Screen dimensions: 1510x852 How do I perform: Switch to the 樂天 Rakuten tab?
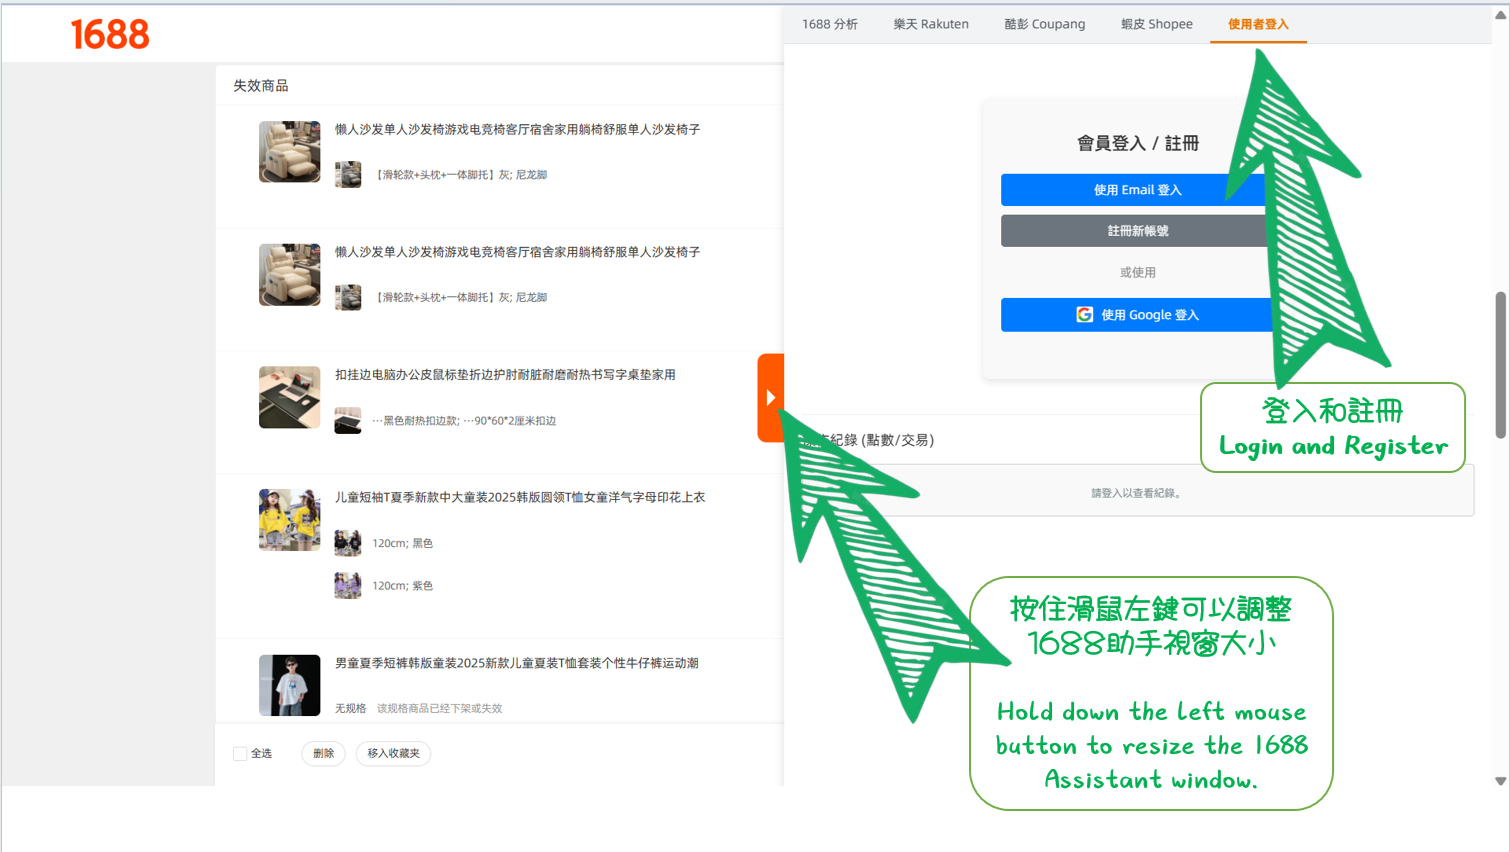930,24
